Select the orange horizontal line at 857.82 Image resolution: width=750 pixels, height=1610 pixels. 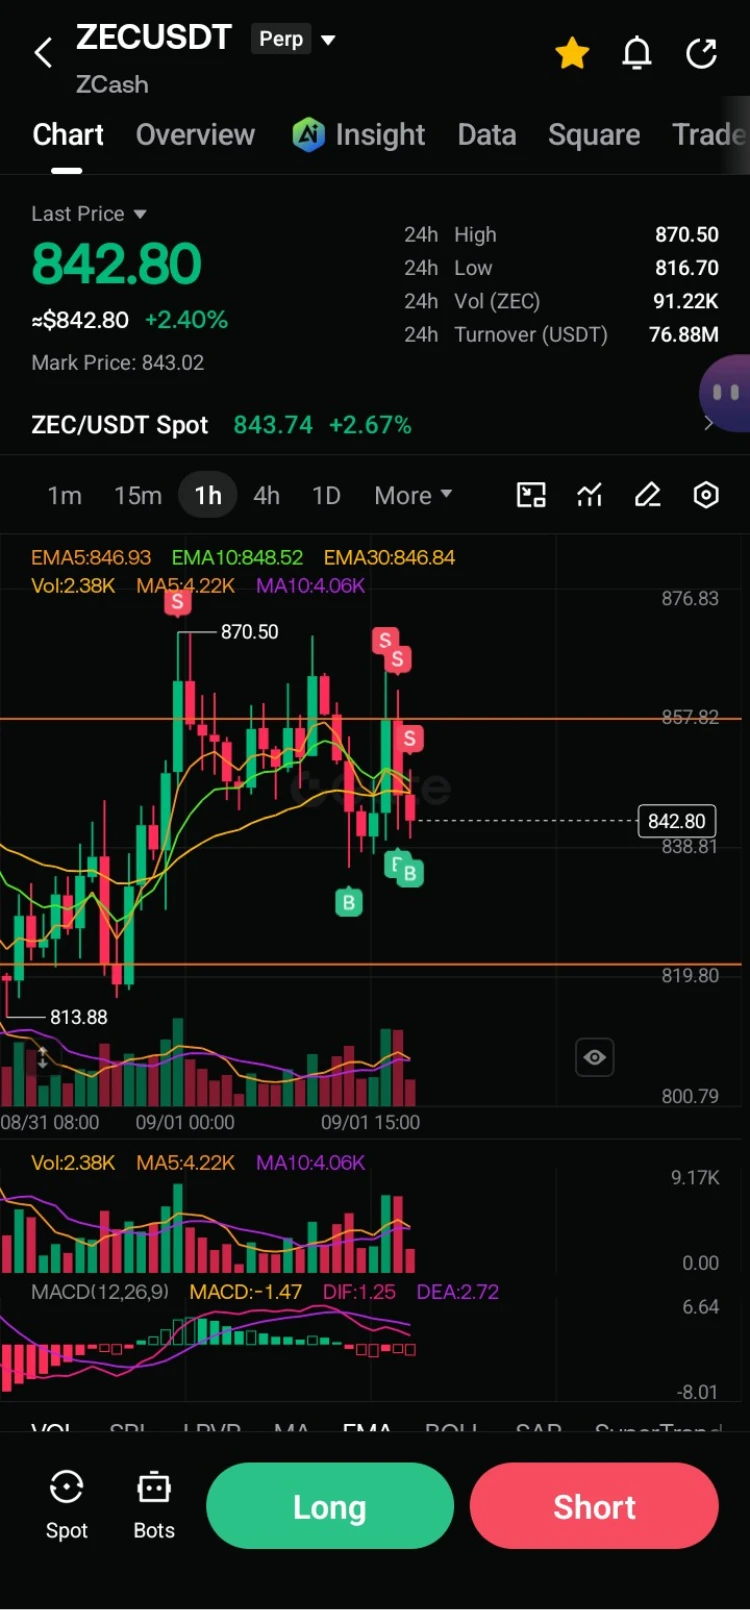pyautogui.click(x=371, y=718)
